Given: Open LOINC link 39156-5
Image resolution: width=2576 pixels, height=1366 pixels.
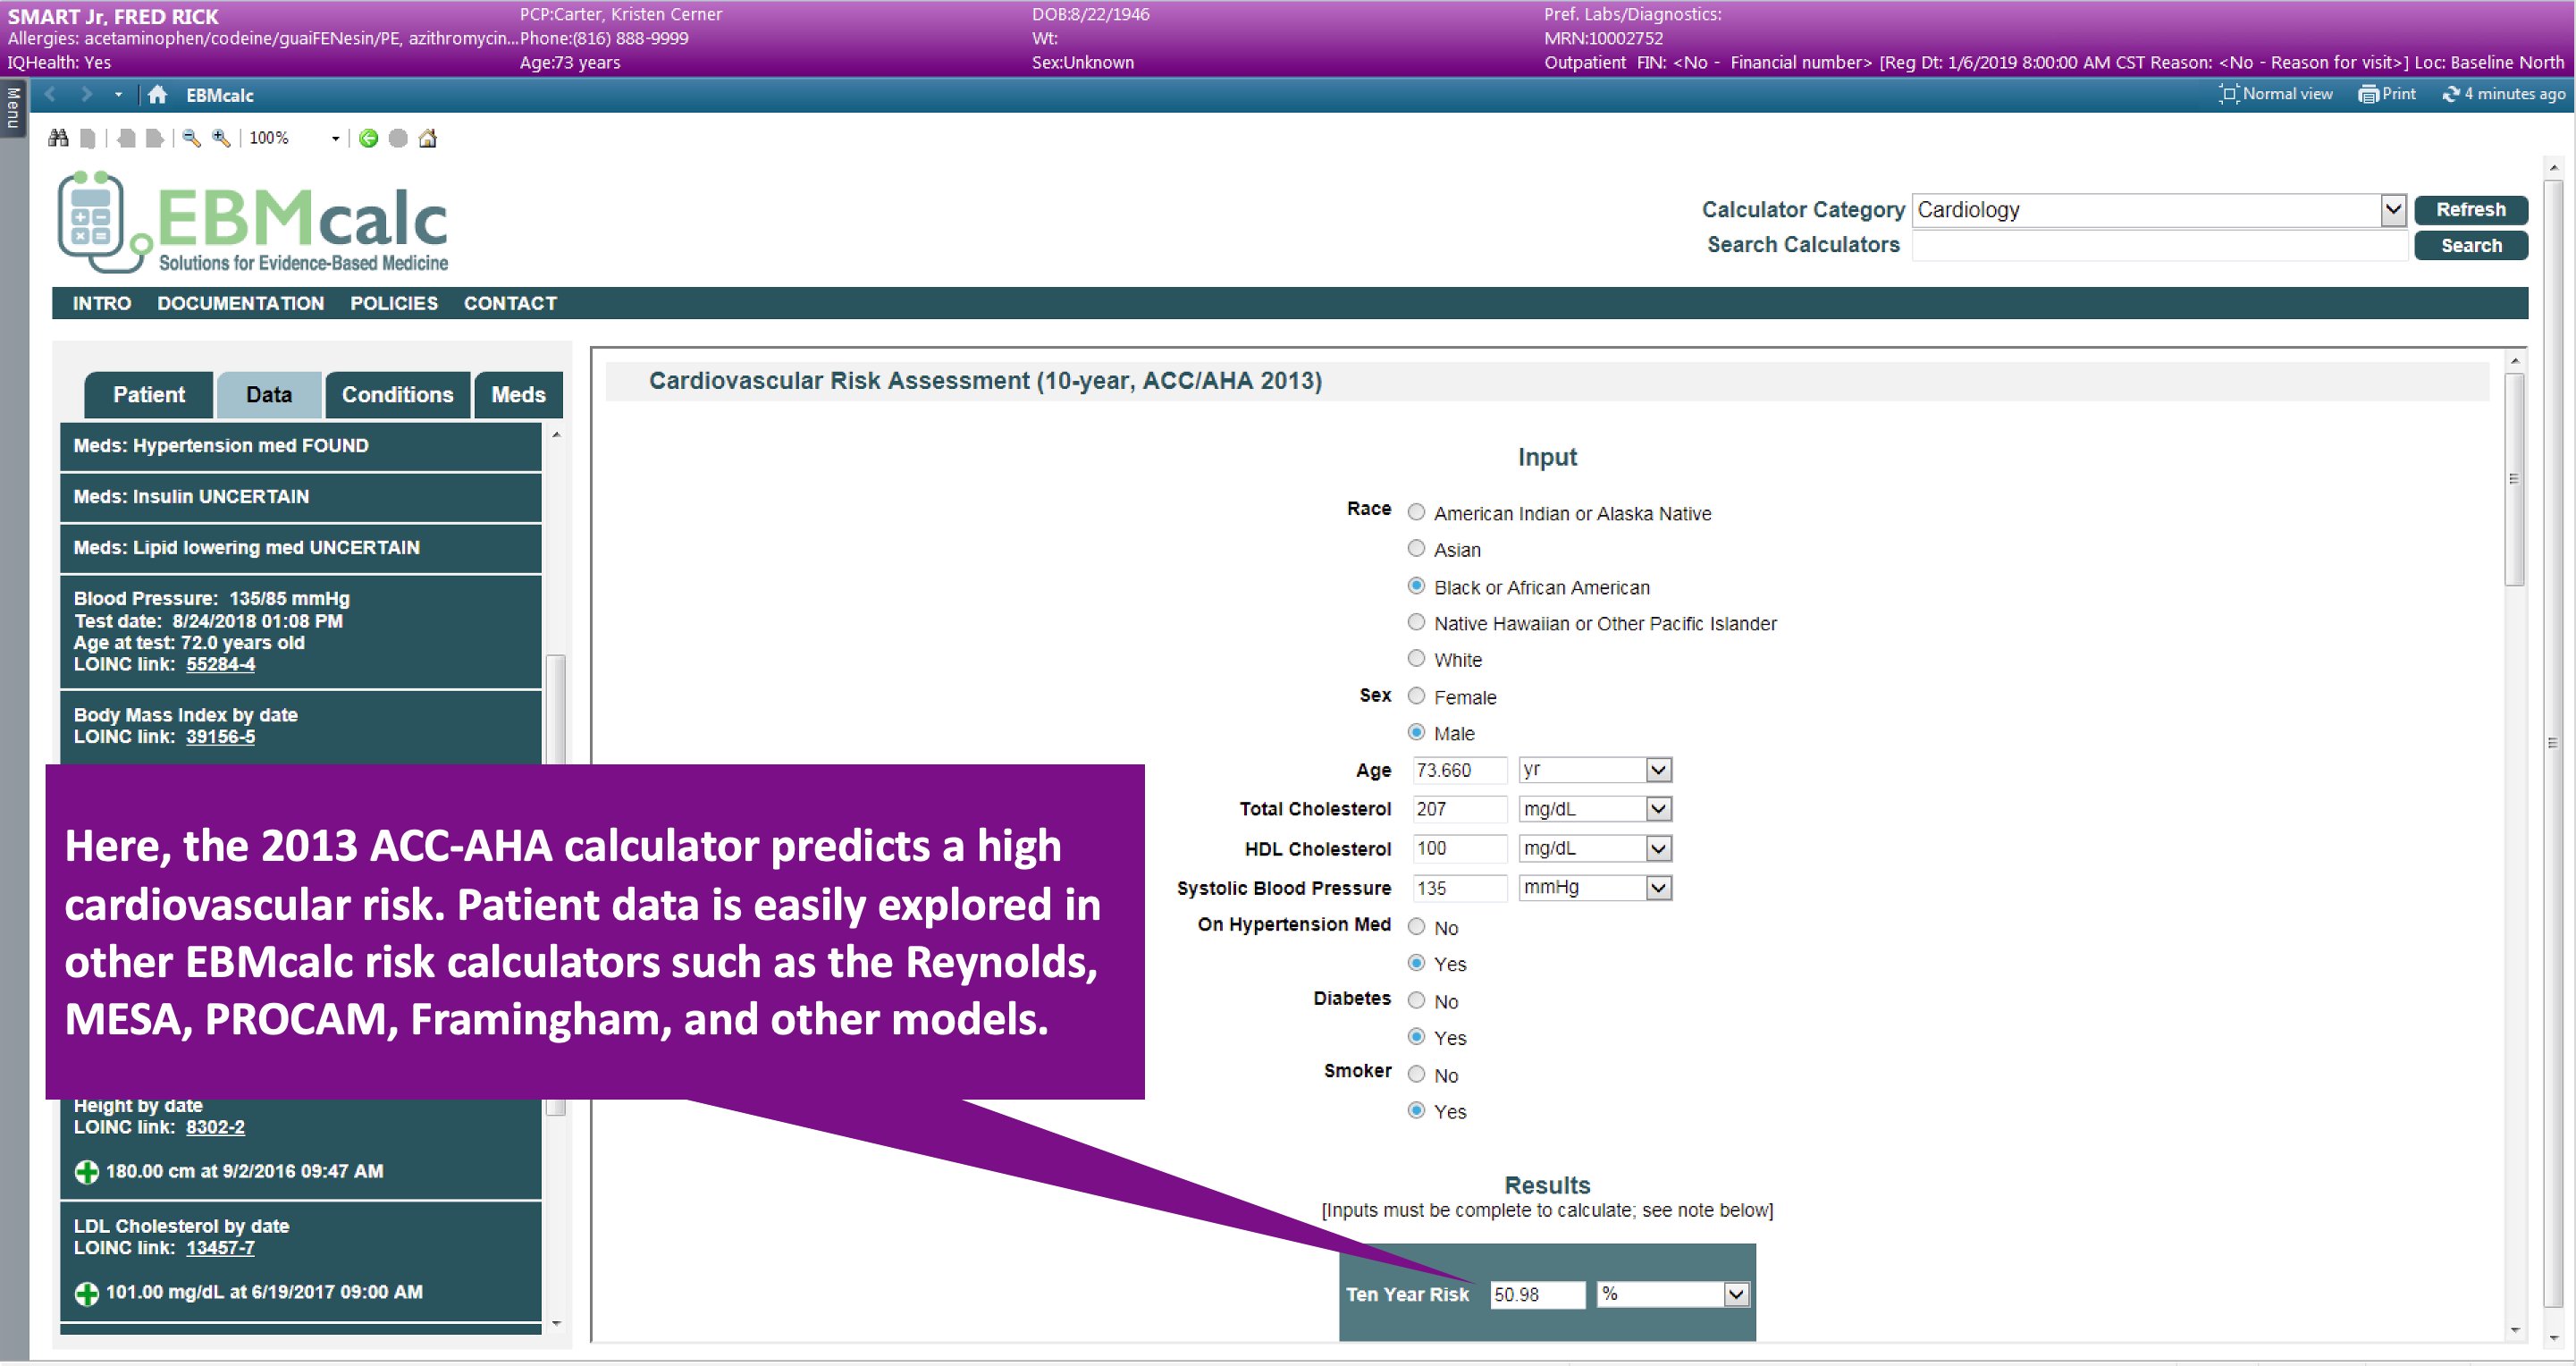Looking at the screenshot, I should (x=221, y=737).
